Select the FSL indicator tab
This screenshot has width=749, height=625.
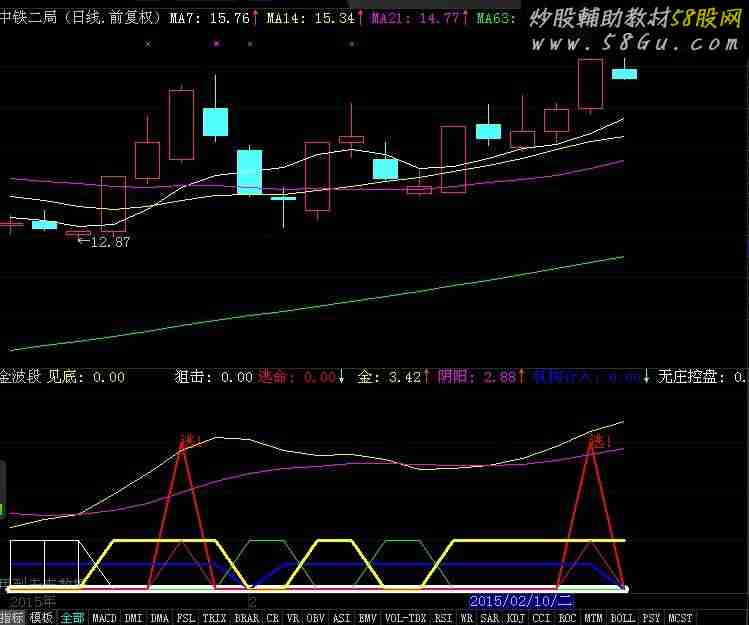tap(185, 618)
